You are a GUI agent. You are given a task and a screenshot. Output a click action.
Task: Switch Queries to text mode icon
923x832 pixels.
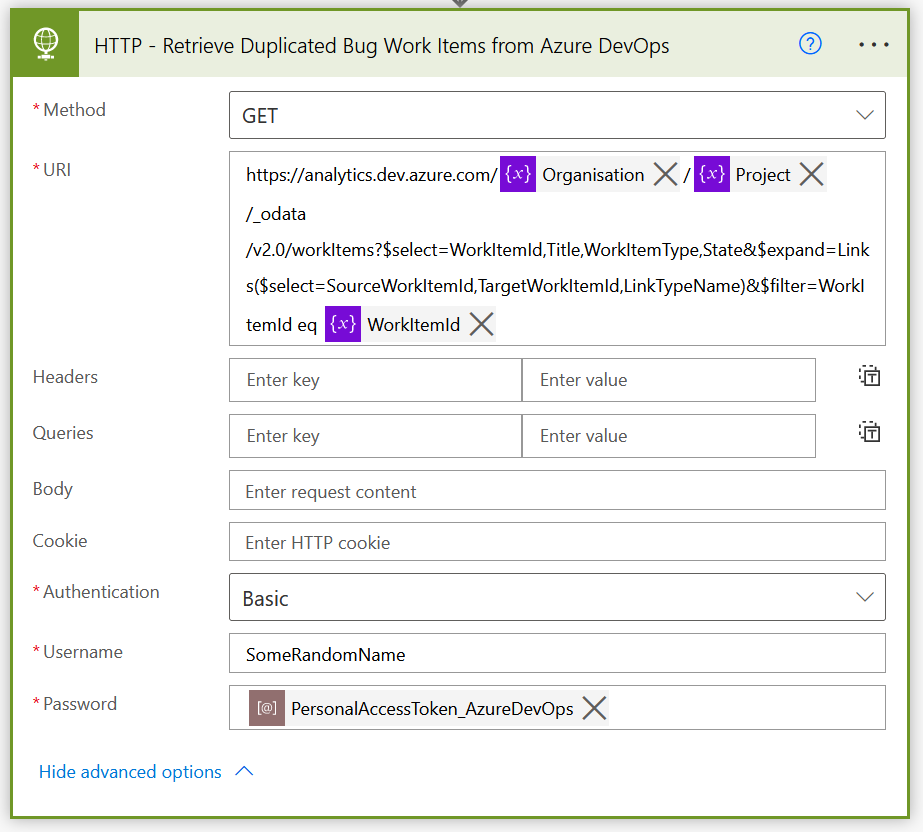869,432
